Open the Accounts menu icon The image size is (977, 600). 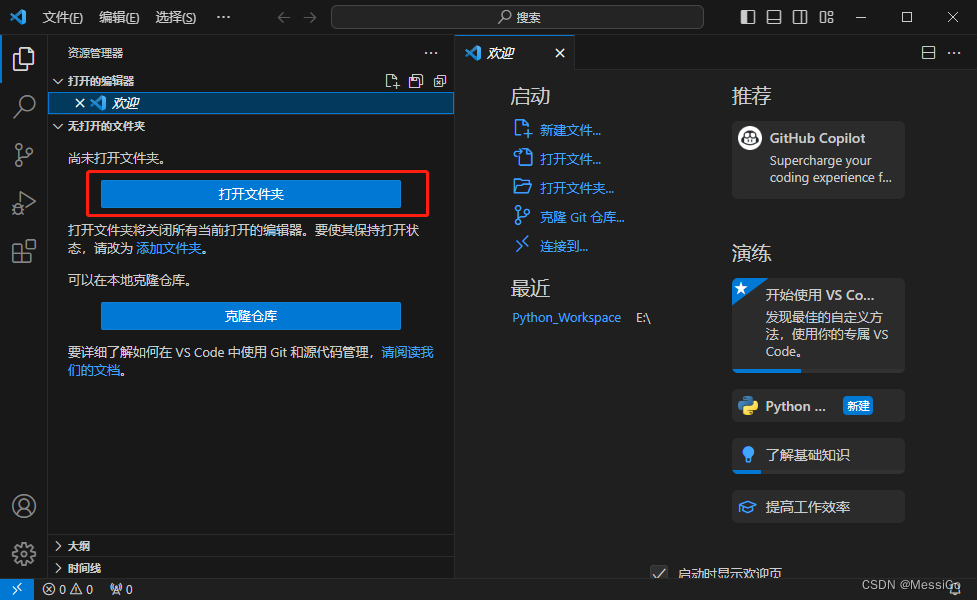pos(24,506)
